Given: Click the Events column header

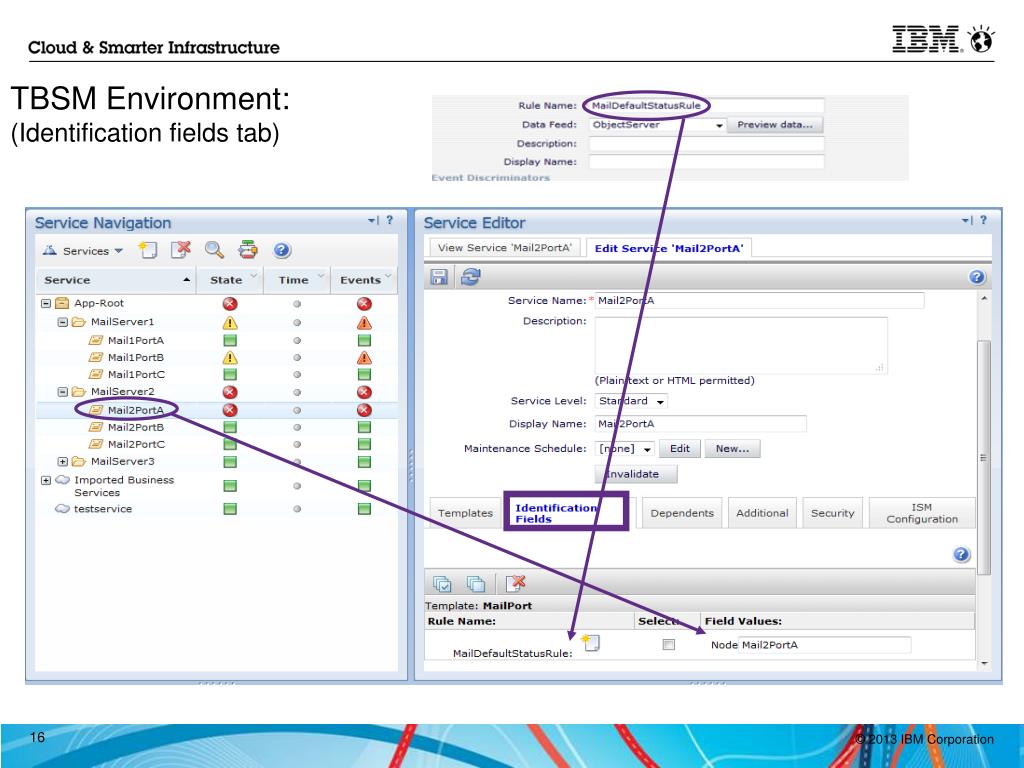Looking at the screenshot, I should tap(363, 280).
